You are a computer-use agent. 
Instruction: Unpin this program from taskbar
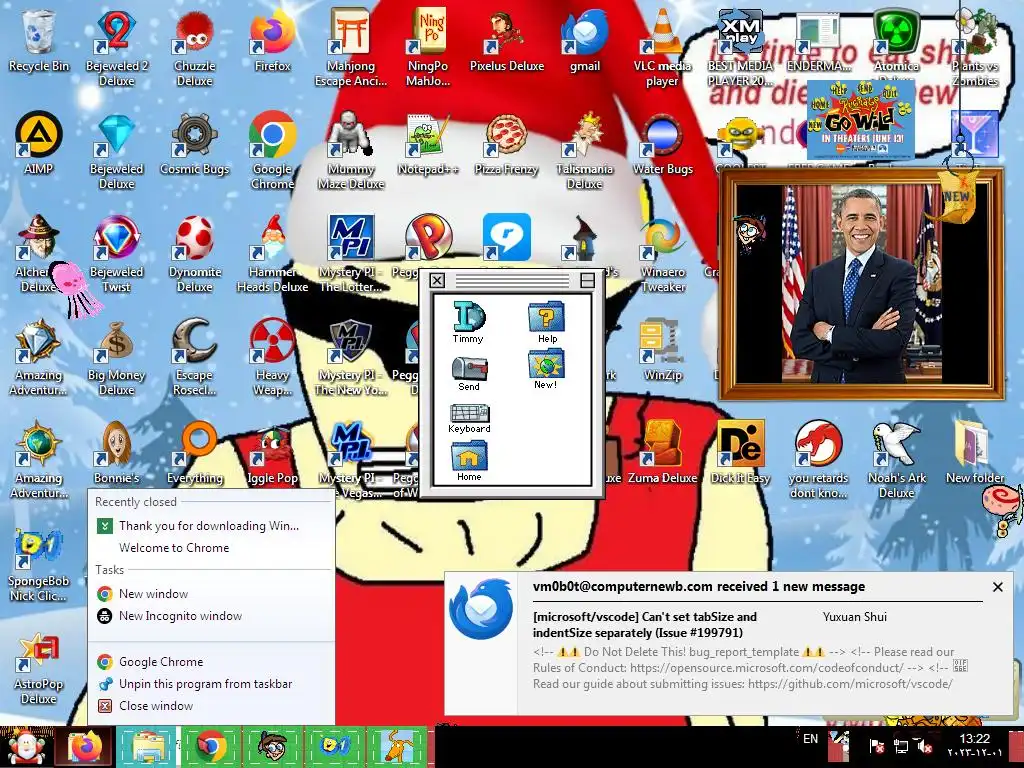[x=206, y=684]
